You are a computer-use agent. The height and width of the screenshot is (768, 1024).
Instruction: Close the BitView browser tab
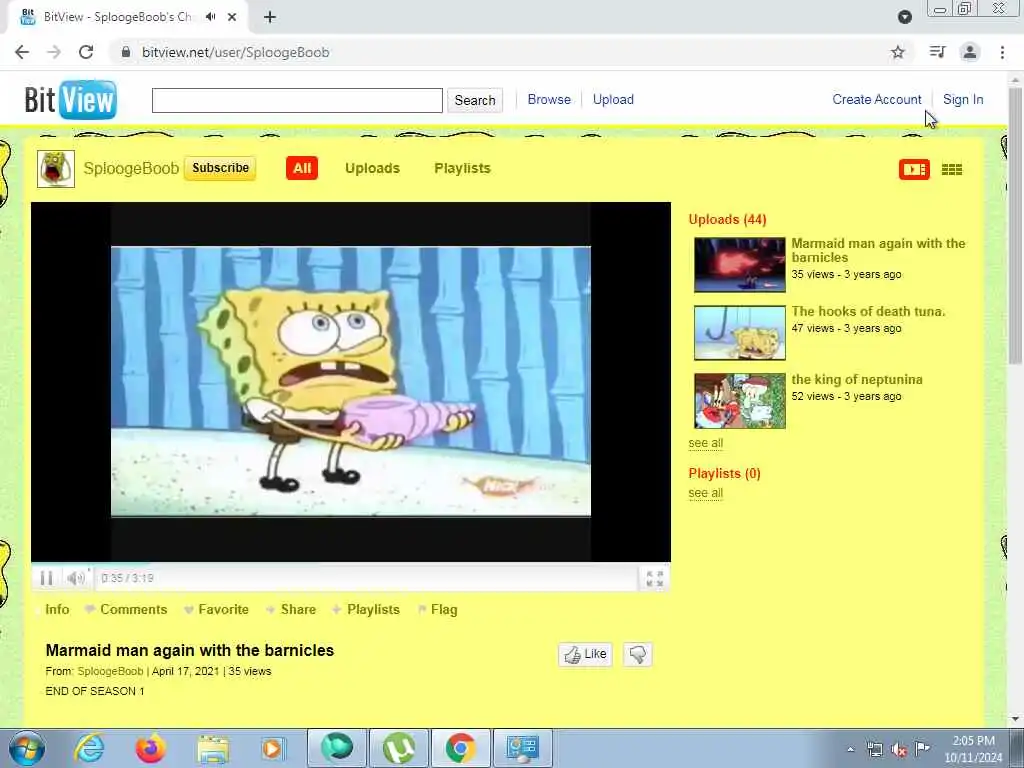pyautogui.click(x=232, y=18)
